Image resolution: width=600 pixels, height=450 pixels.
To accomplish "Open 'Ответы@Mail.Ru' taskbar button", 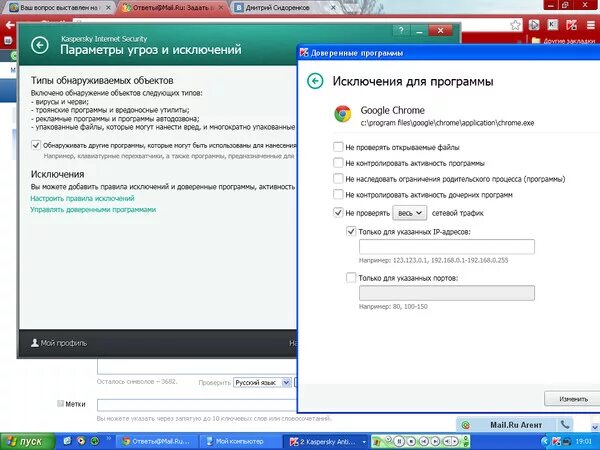I will click(158, 442).
